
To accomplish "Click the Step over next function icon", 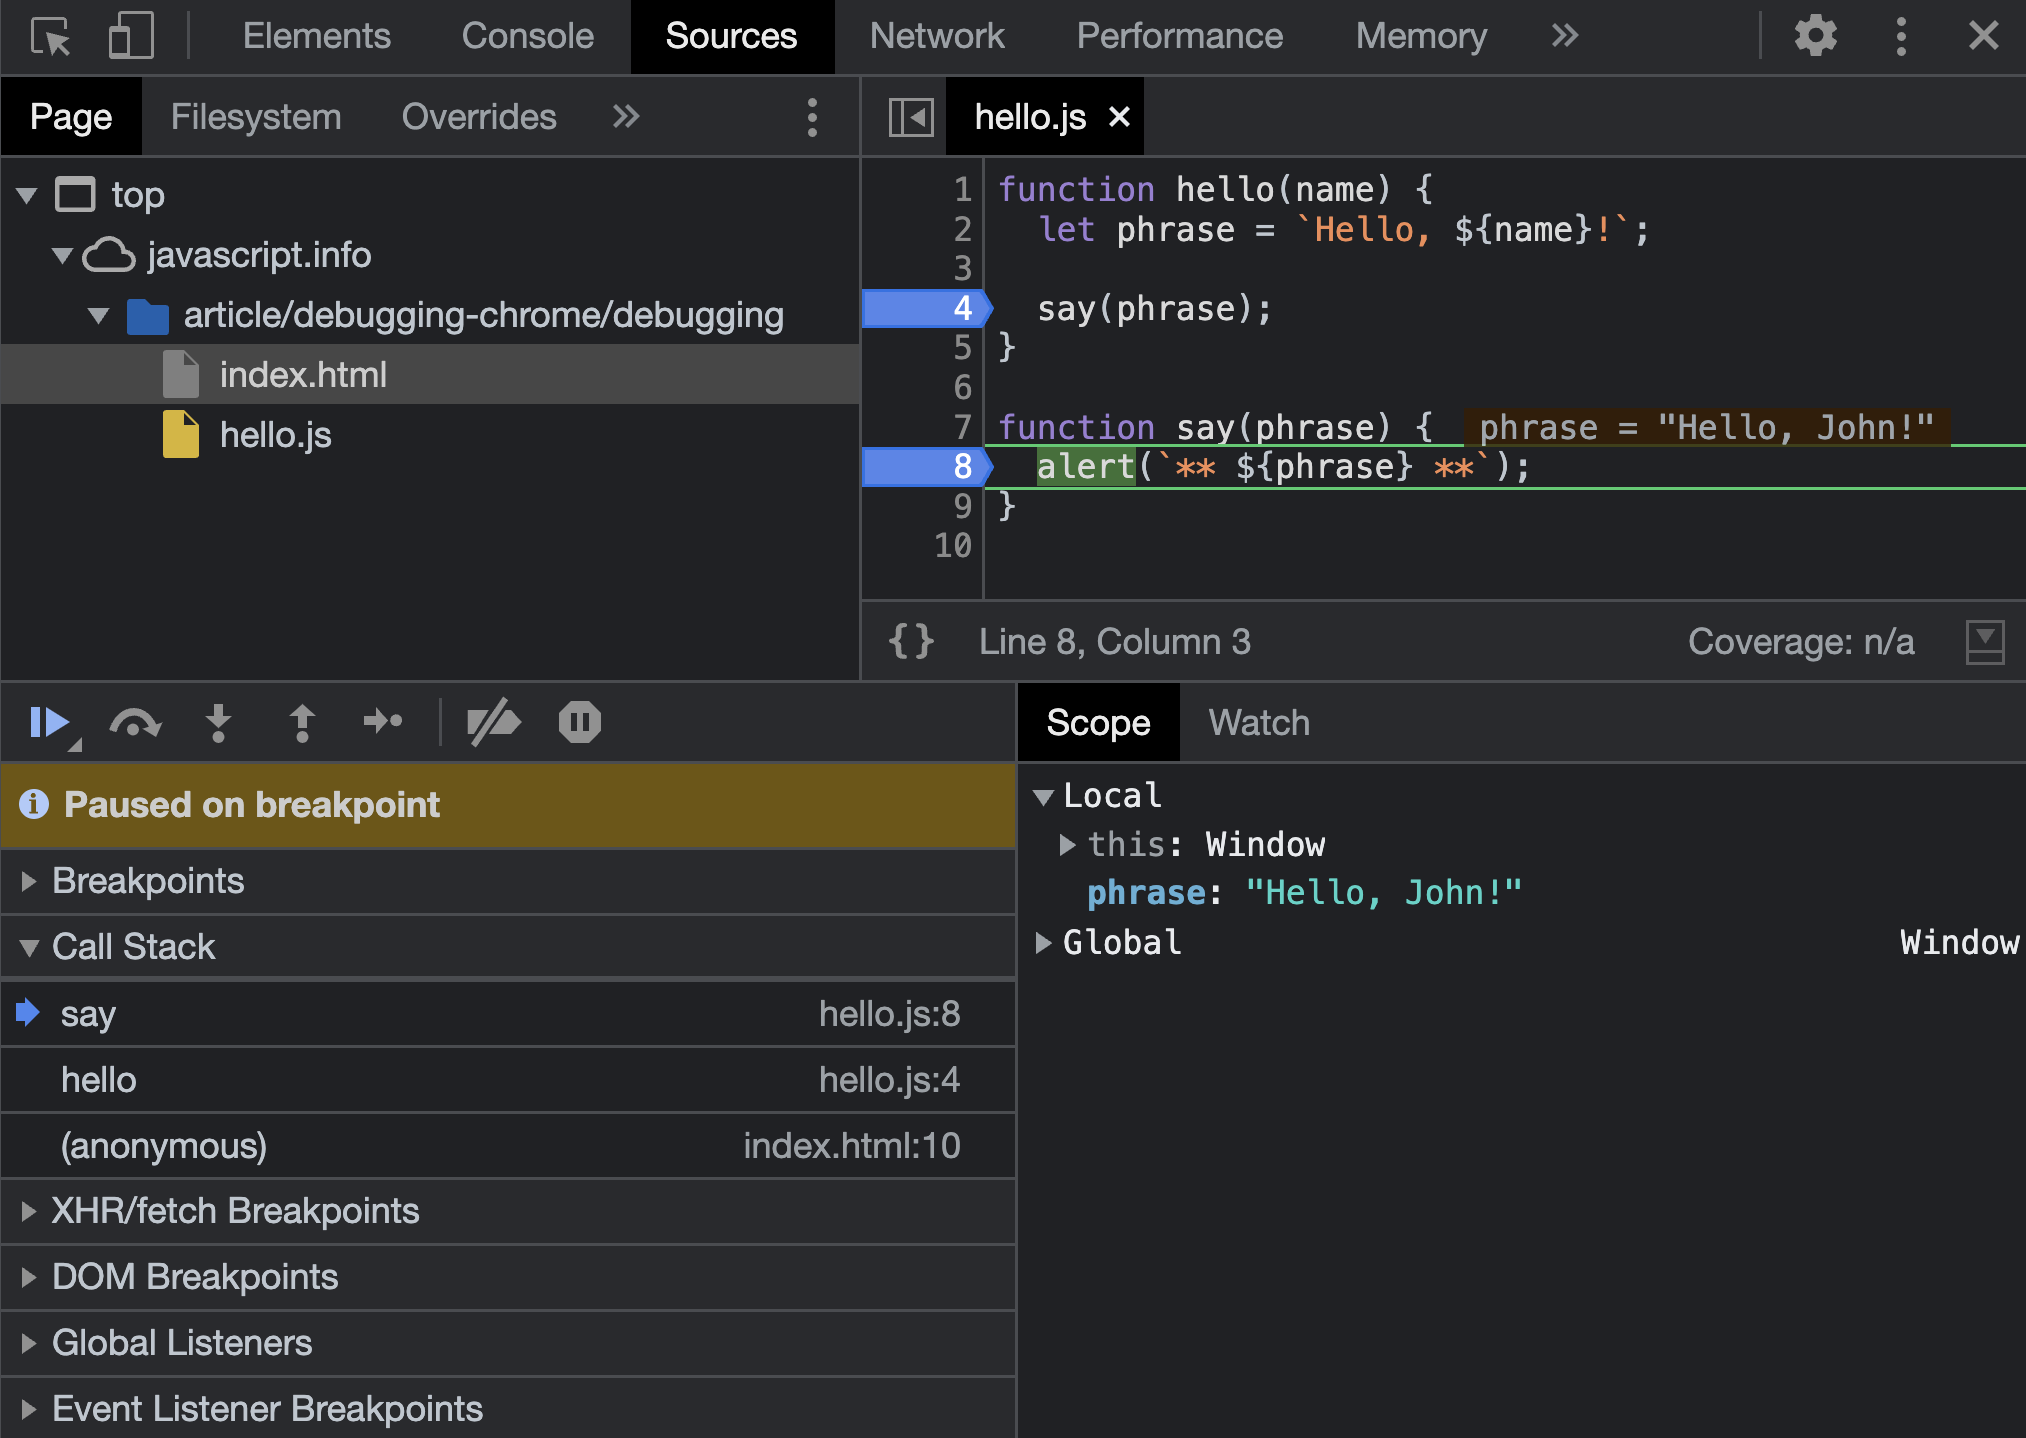I will [135, 722].
